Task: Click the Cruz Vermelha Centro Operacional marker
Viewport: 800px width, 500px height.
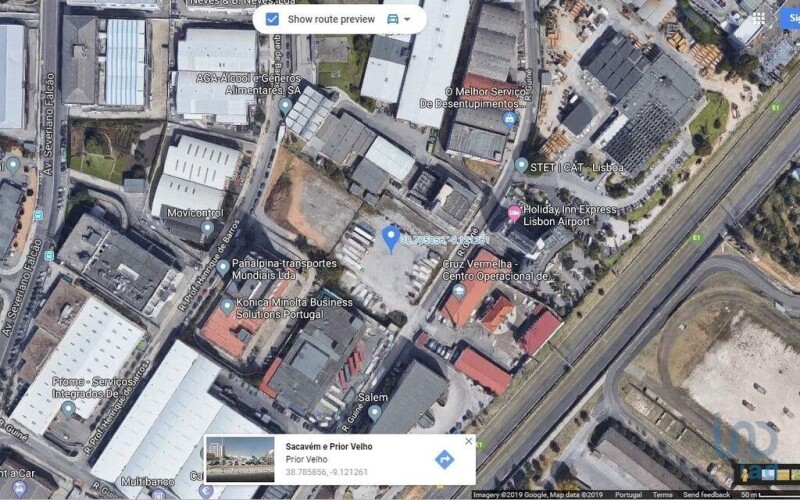Action: [x=458, y=292]
